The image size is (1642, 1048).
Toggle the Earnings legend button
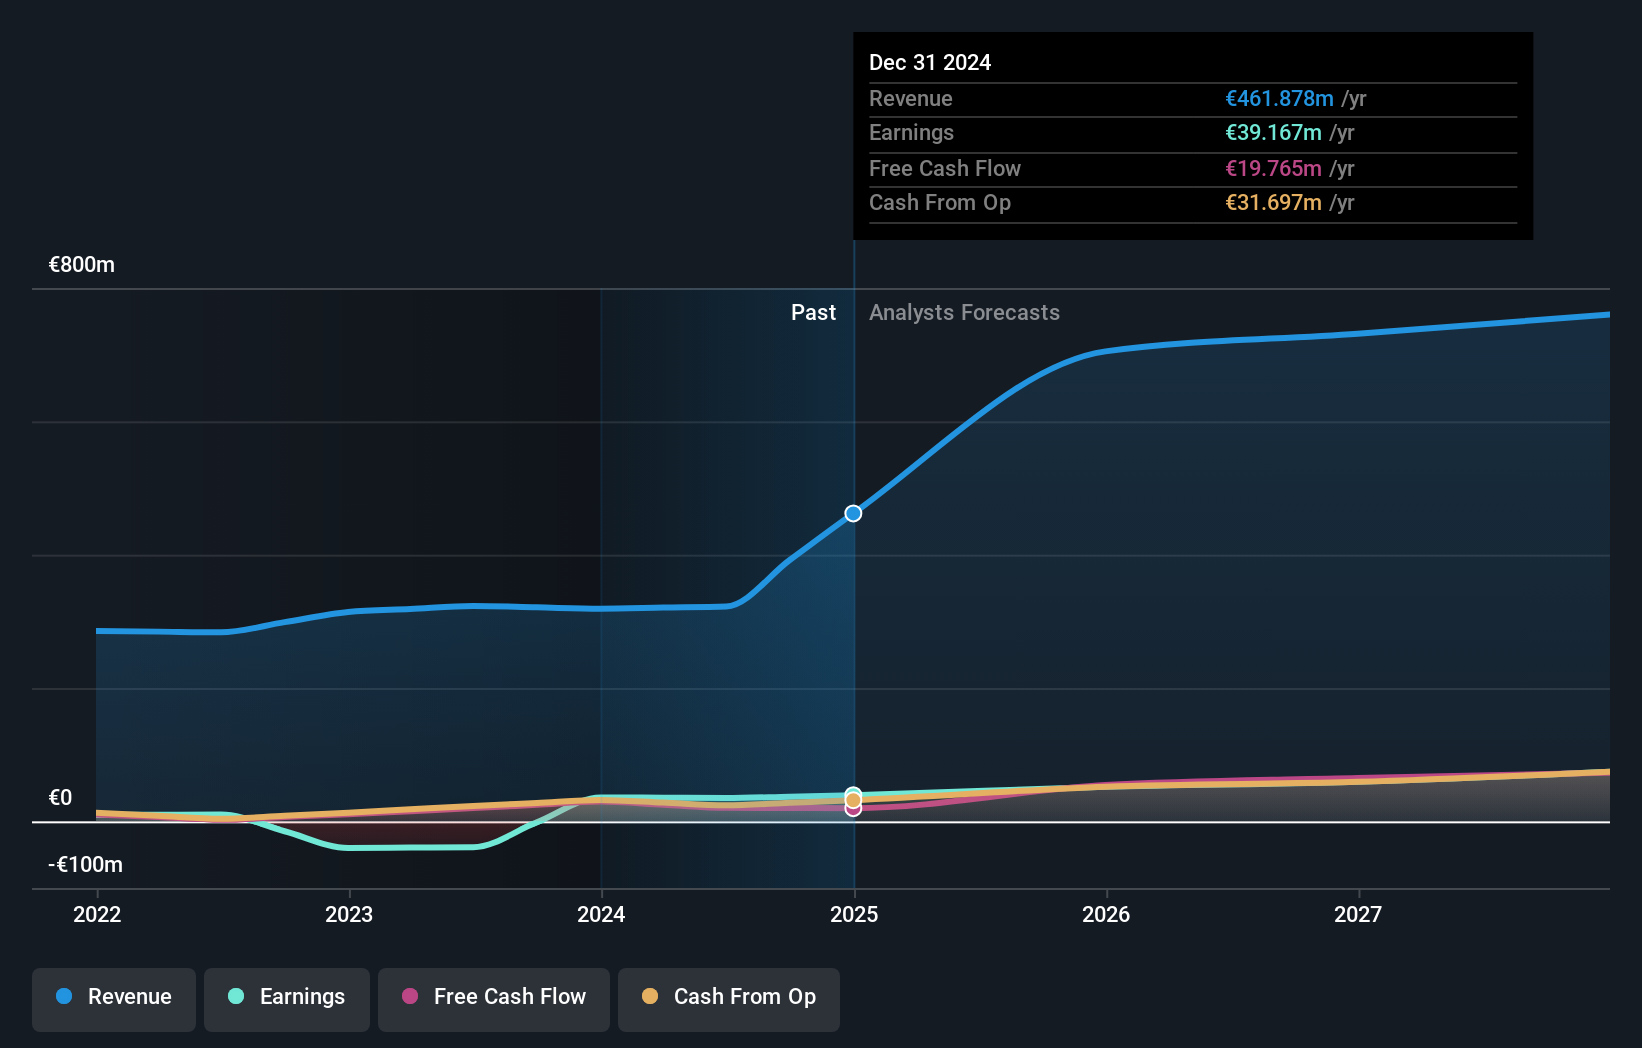click(287, 999)
